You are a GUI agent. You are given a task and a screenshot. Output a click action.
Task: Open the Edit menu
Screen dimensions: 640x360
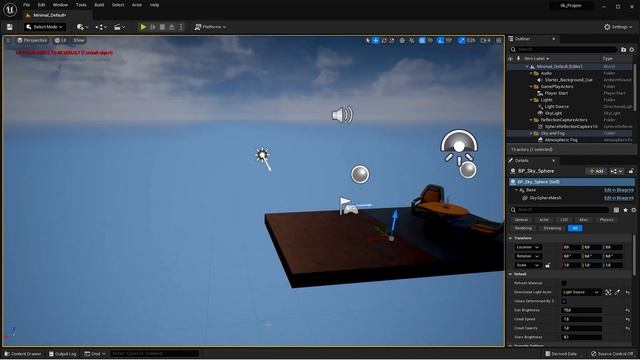pos(41,5)
